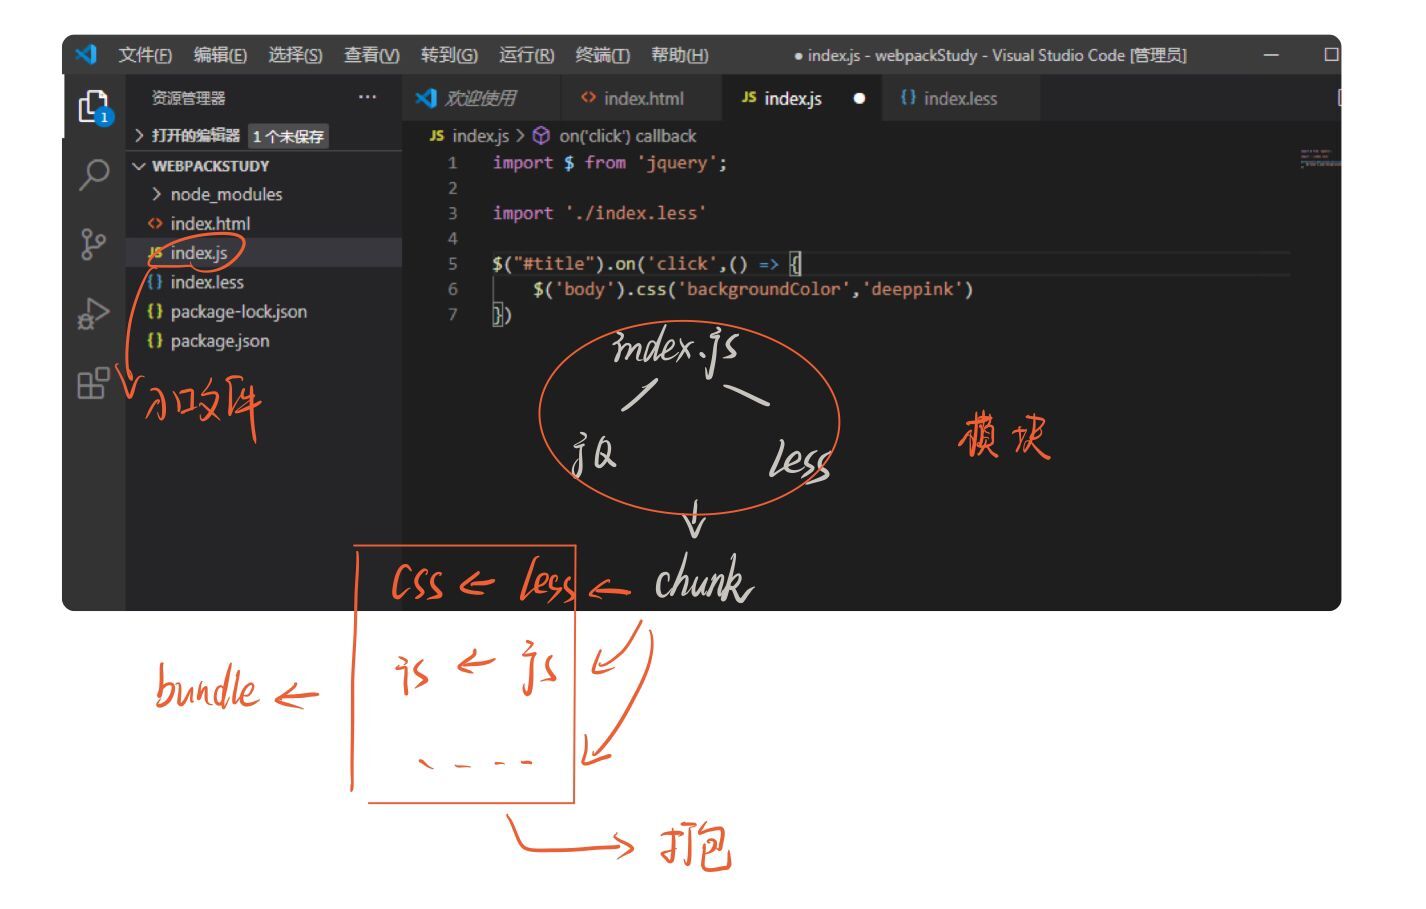Click the VS Code logo icon in the title bar

click(87, 56)
